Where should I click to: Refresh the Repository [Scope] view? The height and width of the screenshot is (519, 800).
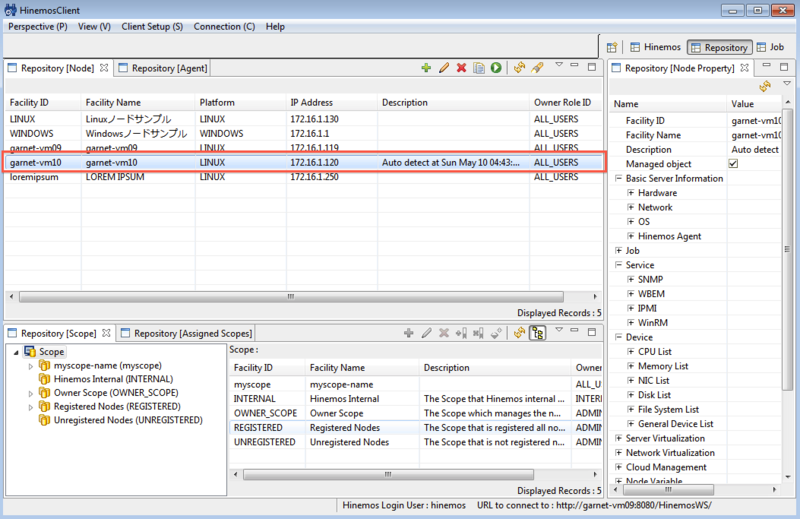pos(519,333)
